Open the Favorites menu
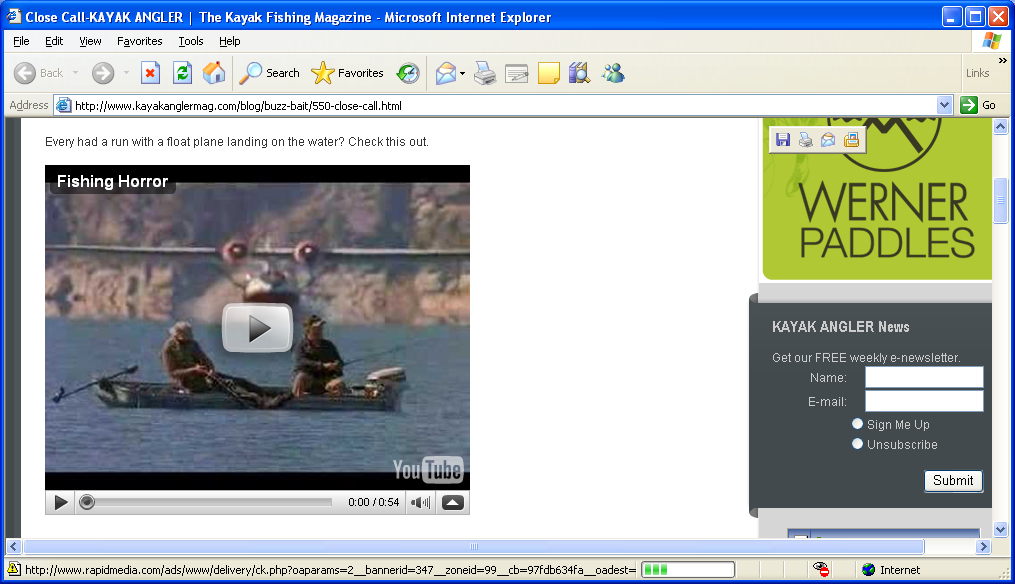 139,41
